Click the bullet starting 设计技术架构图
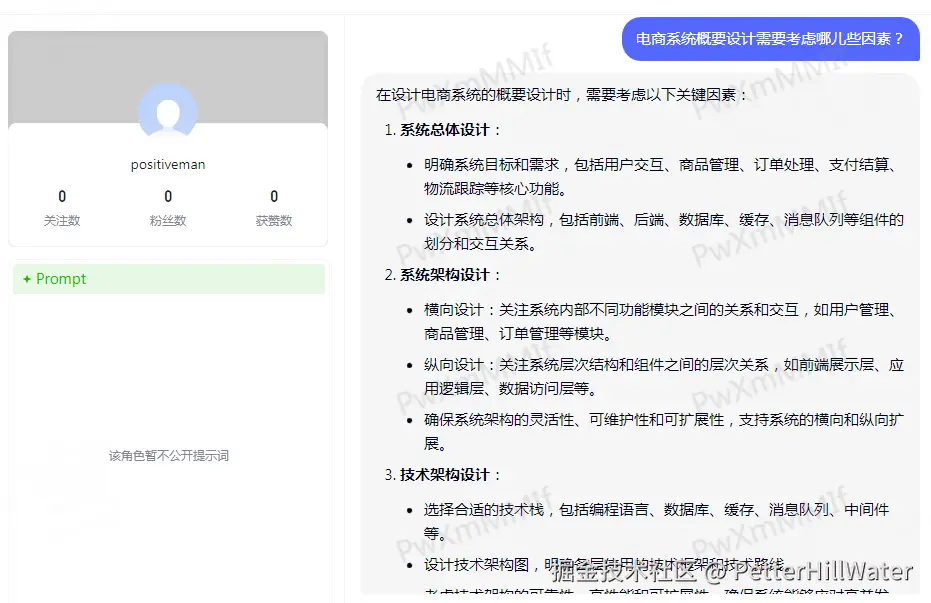The width and height of the screenshot is (931, 603). tap(606, 565)
